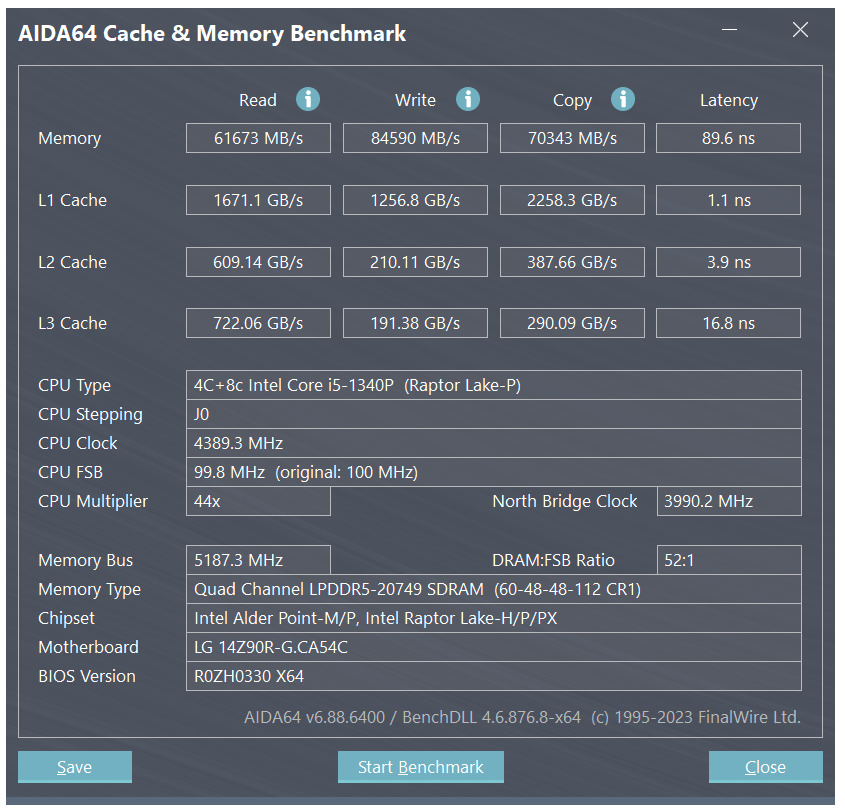Select the L1 Cache Read value
The width and height of the screenshot is (845, 811).
click(x=258, y=200)
